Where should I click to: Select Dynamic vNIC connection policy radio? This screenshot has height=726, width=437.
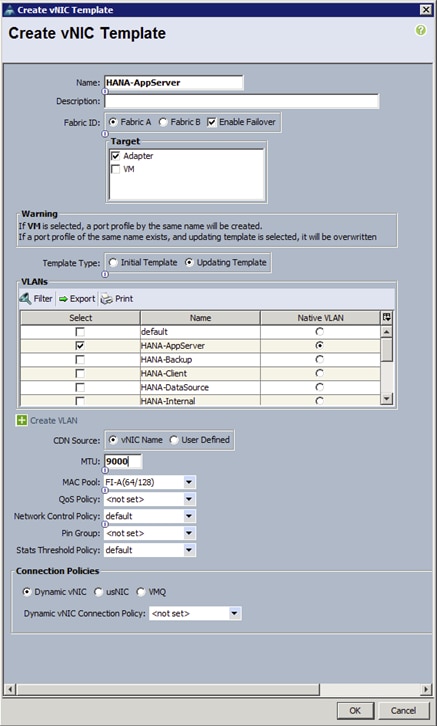[27, 592]
